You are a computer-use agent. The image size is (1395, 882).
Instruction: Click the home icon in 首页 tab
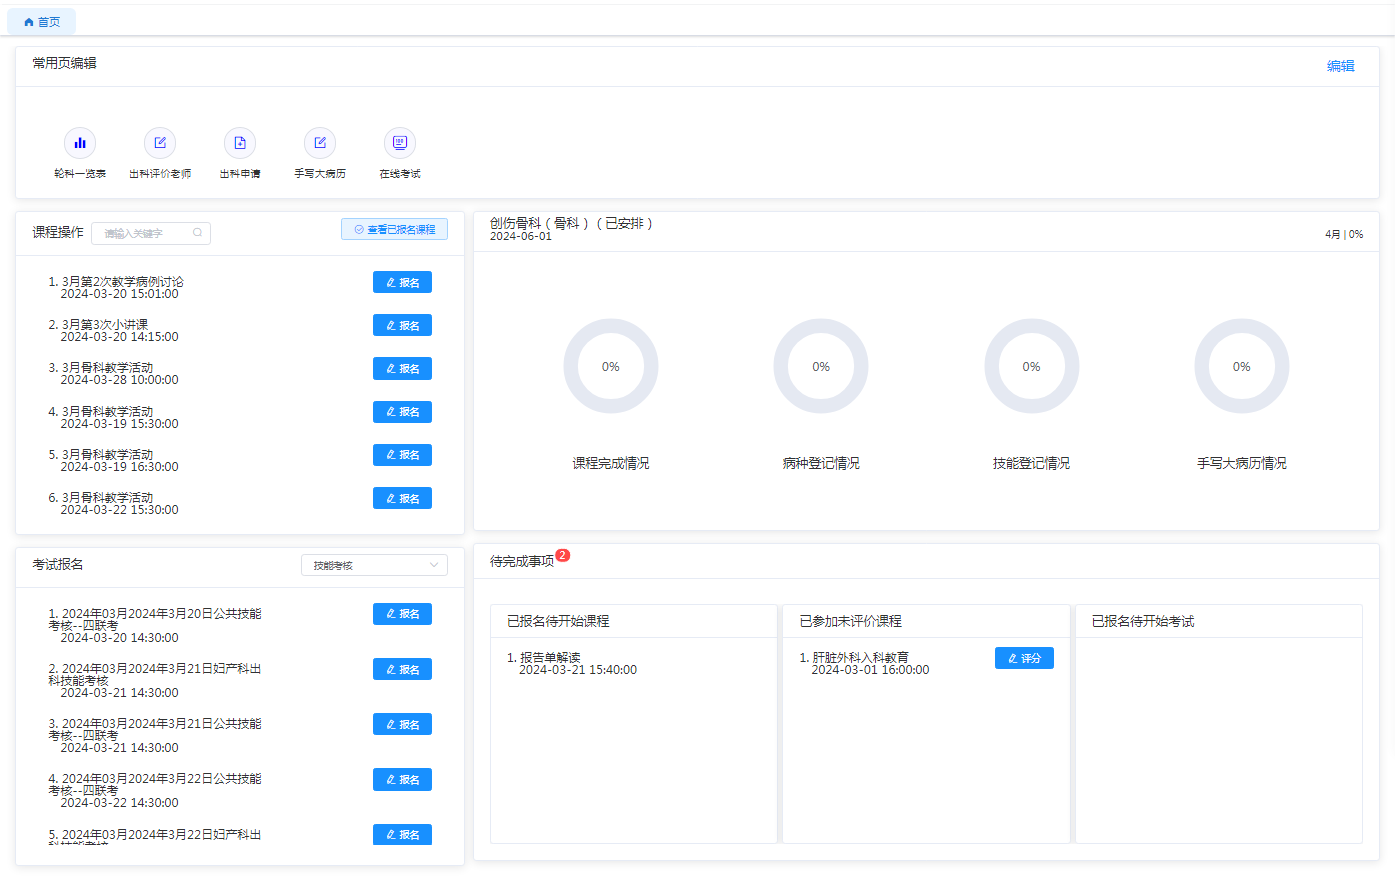pyautogui.click(x=29, y=22)
